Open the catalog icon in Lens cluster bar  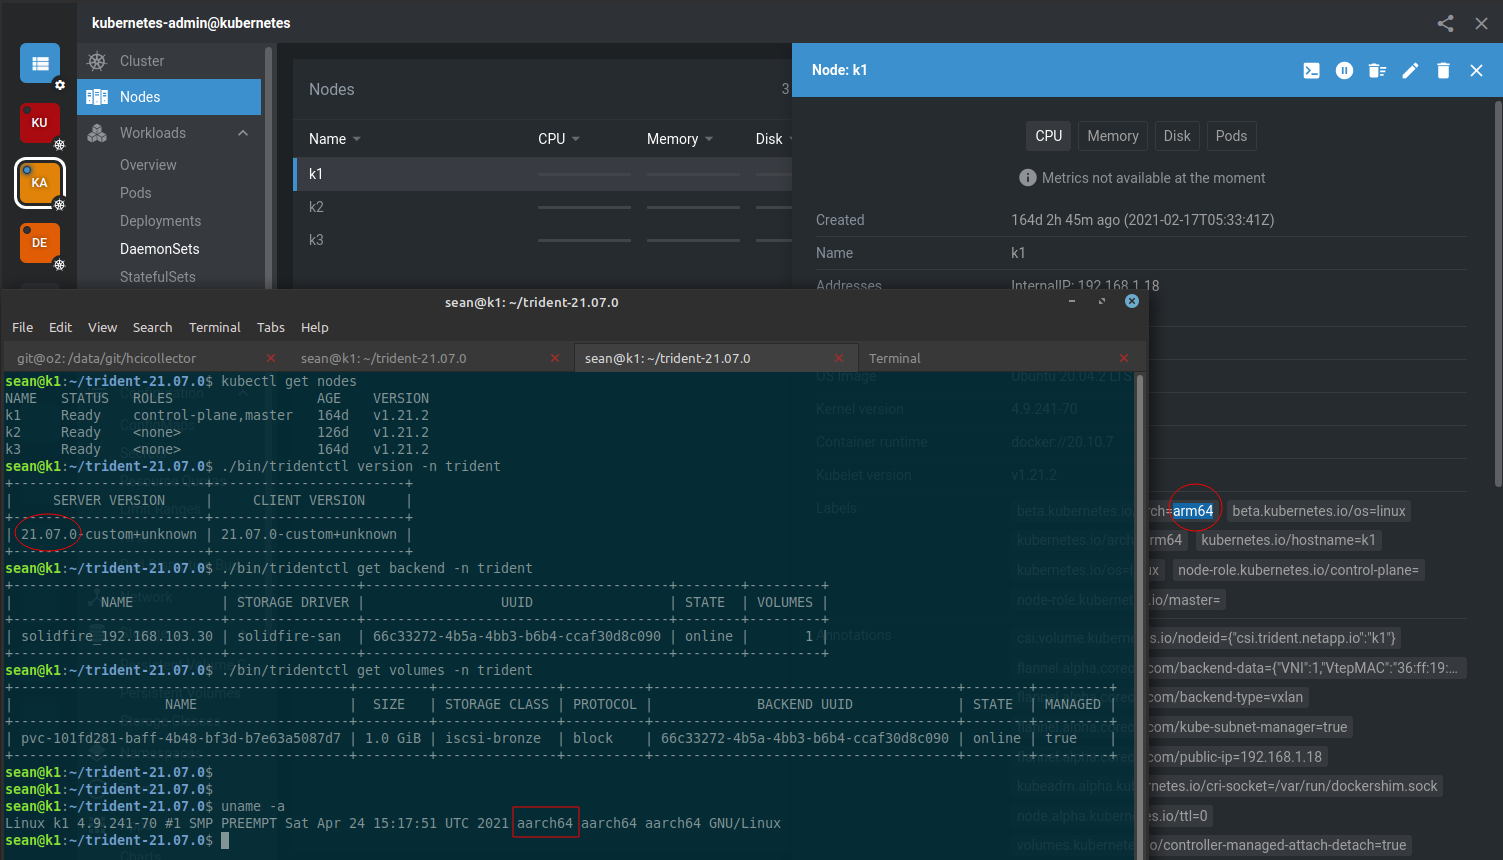[40, 64]
